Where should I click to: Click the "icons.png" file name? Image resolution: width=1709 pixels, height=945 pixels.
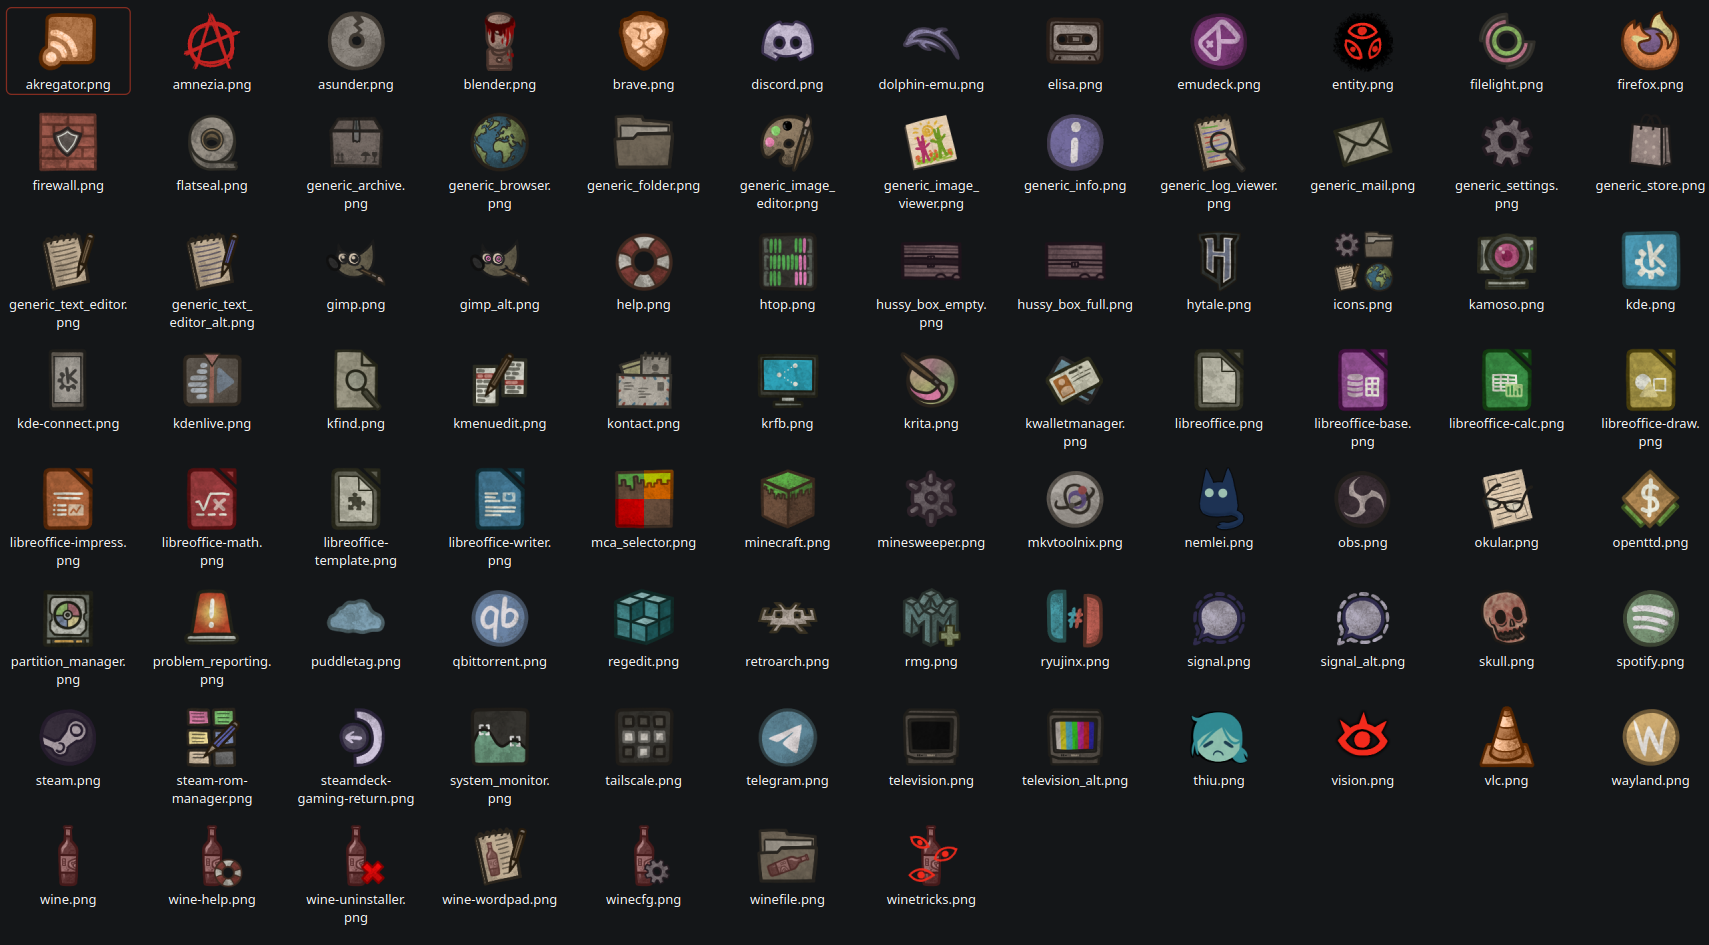[x=1363, y=305]
